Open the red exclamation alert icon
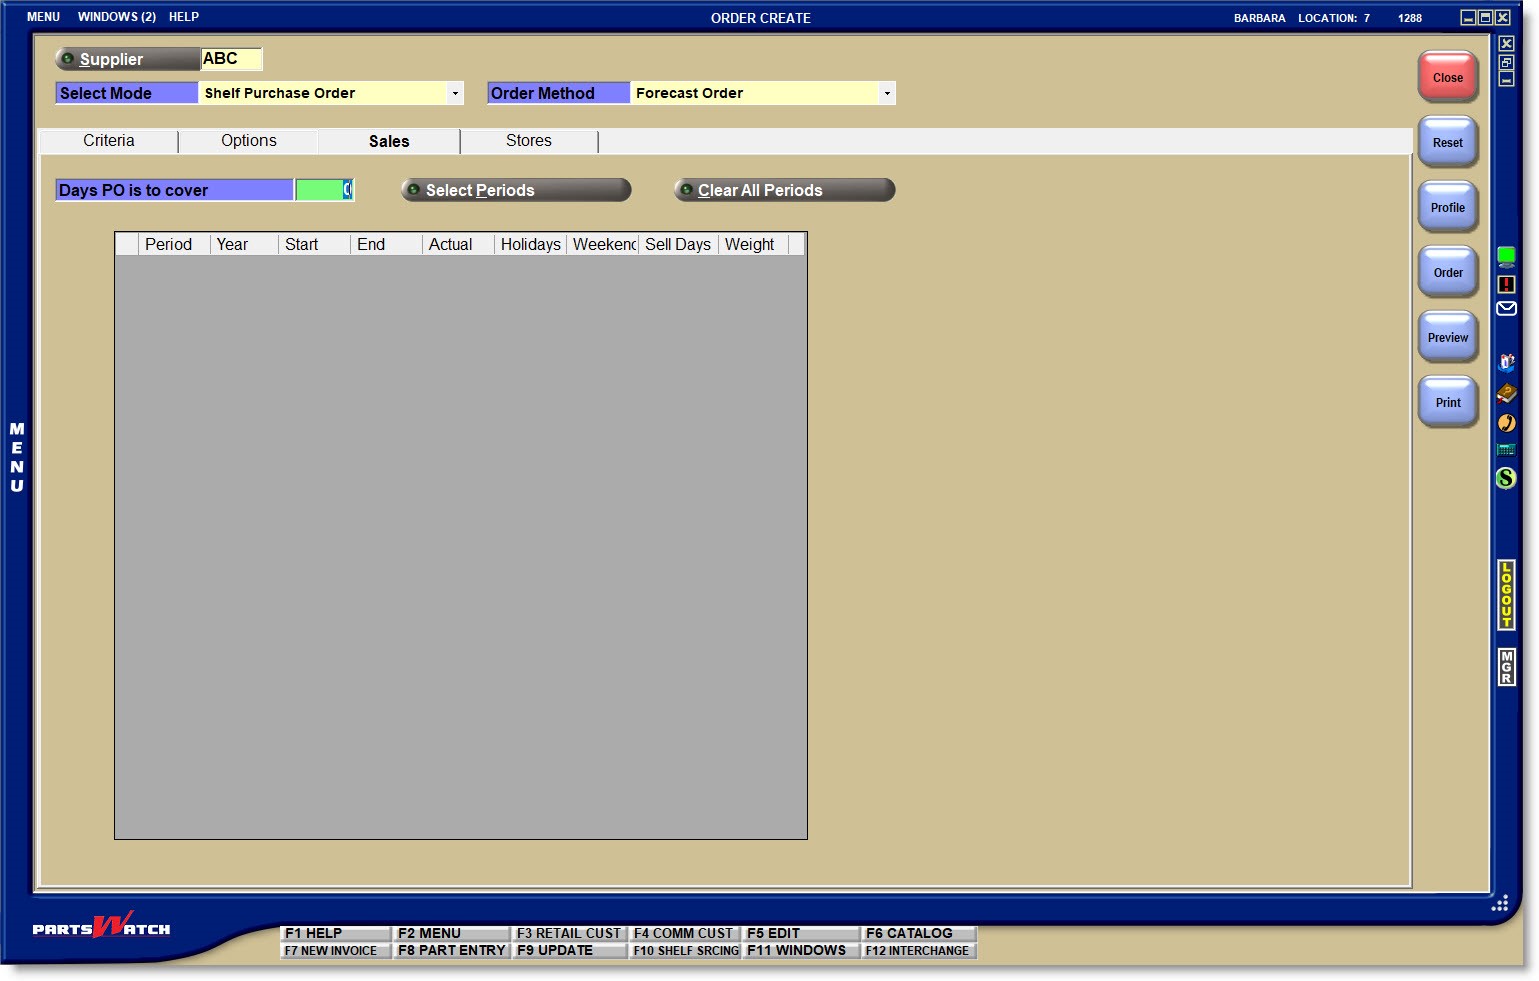Viewport: 1539px width, 981px height. [1506, 284]
